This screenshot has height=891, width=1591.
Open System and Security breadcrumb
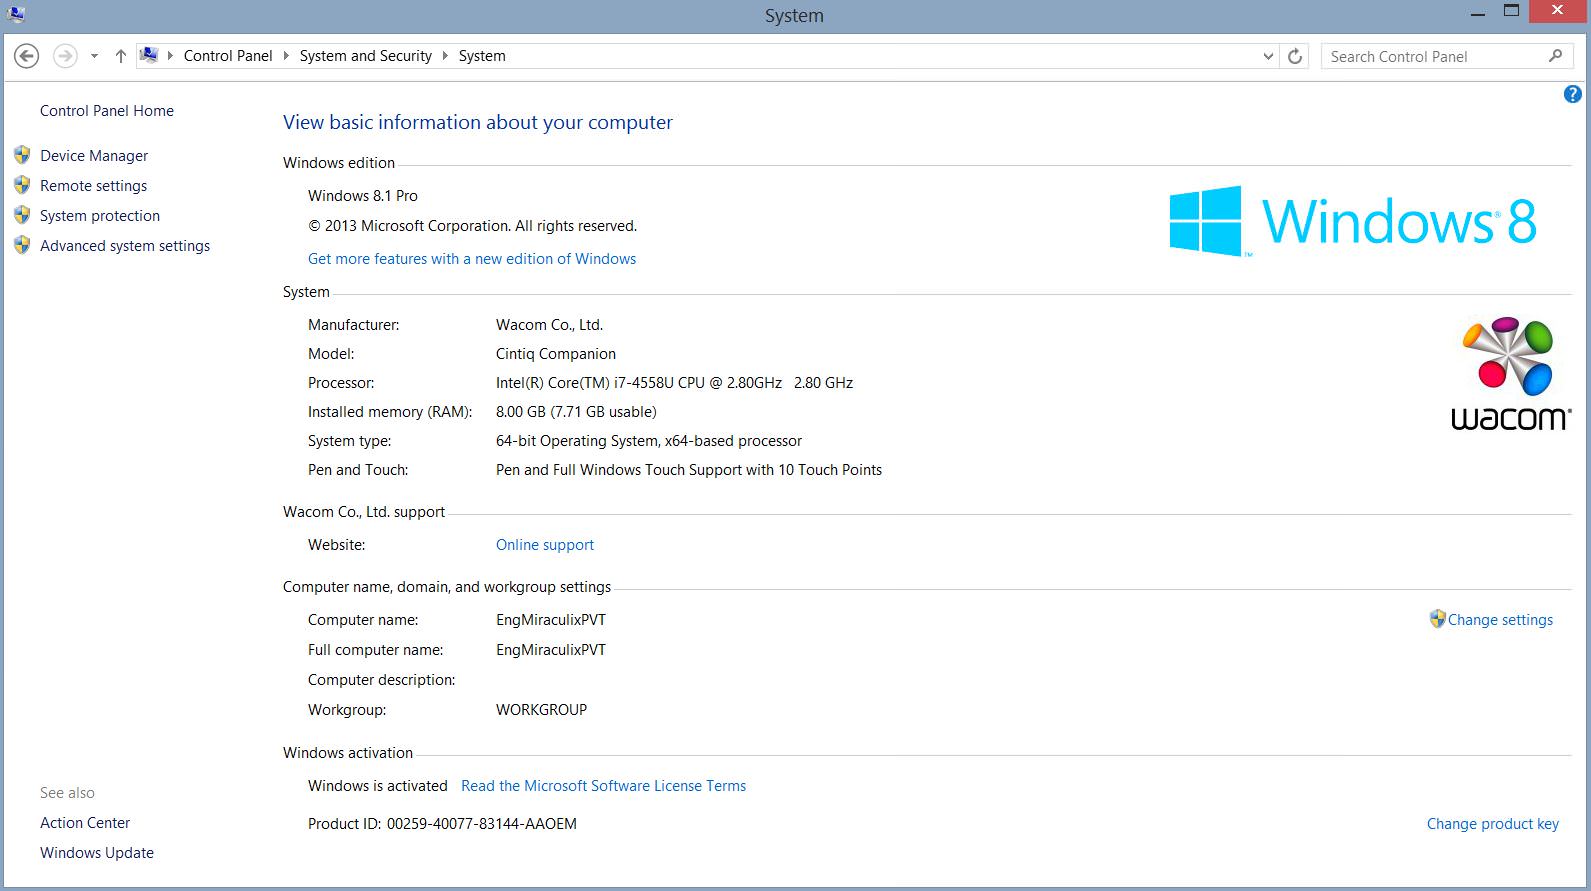point(366,56)
